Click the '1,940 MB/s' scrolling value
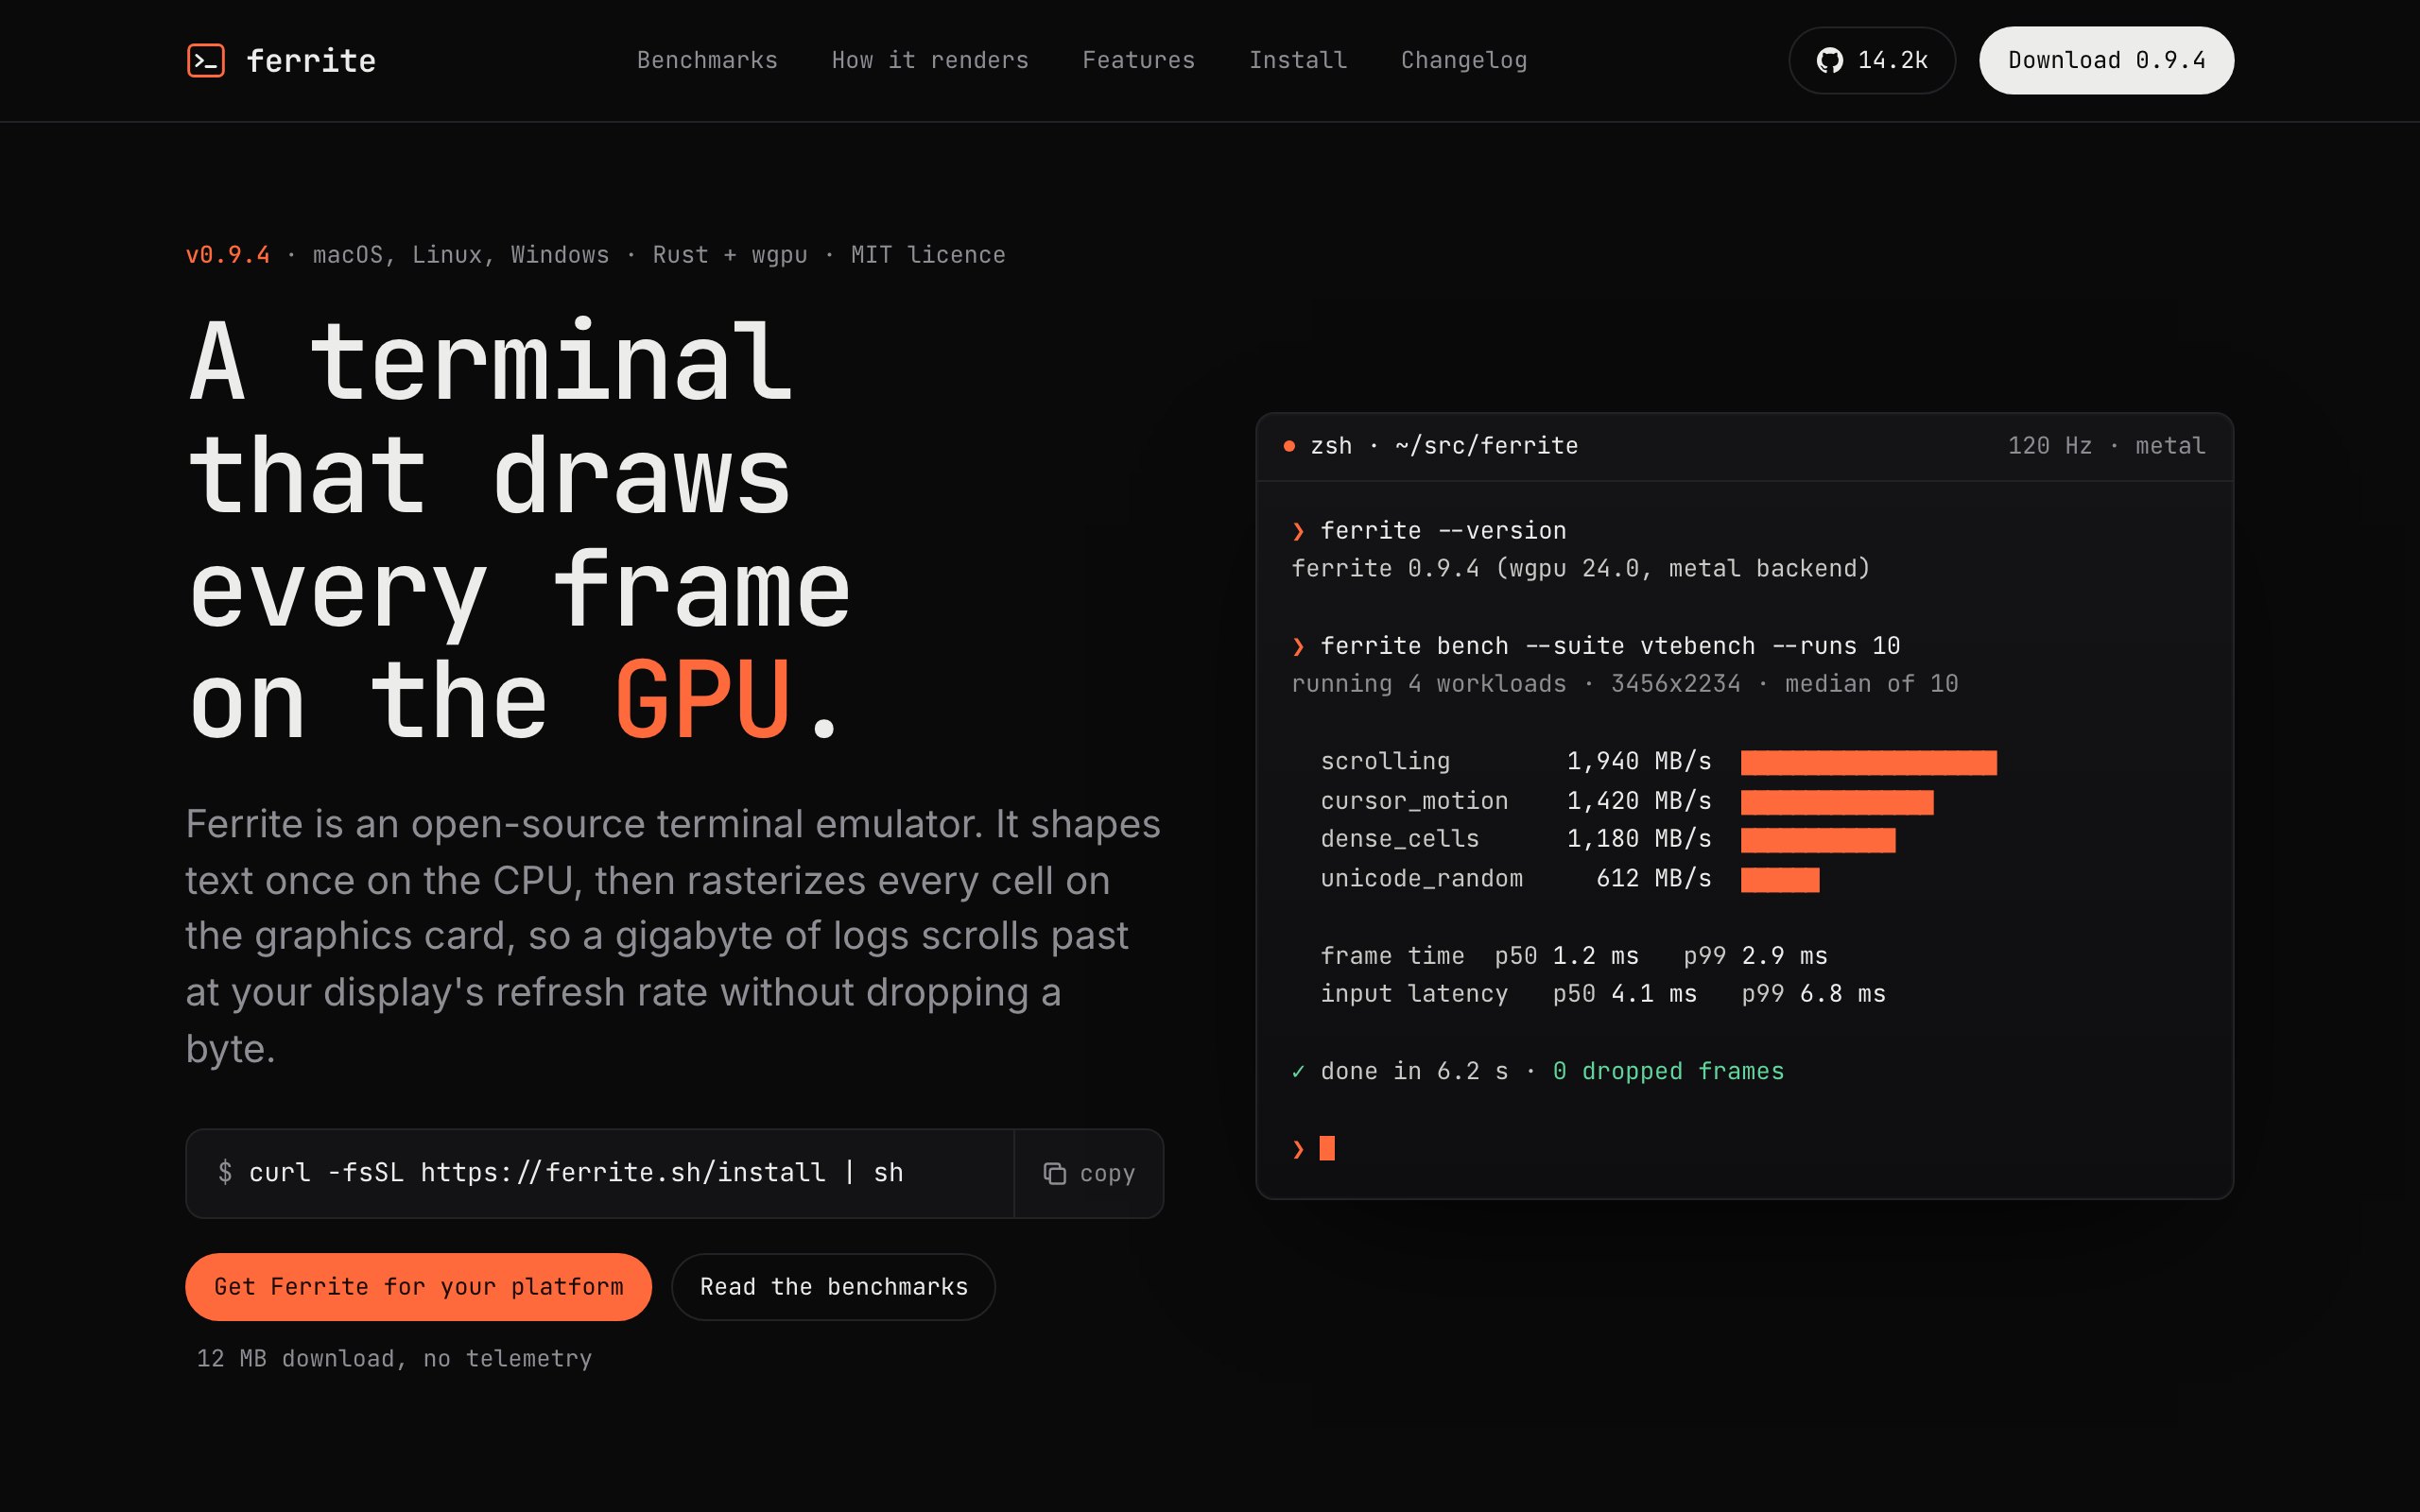The height and width of the screenshot is (1512, 2420). point(1639,762)
